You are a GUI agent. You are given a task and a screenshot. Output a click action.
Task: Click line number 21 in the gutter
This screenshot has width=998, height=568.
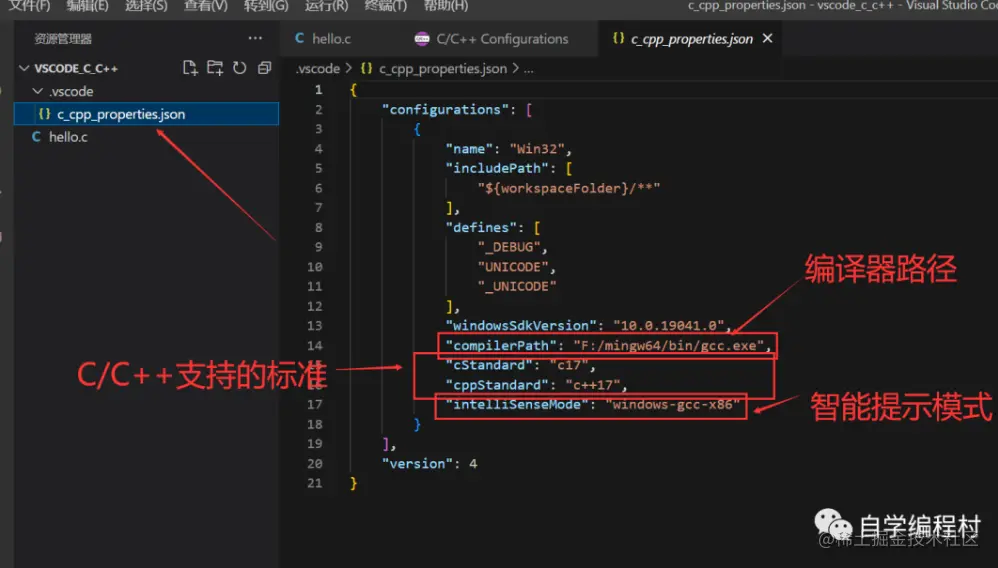click(x=314, y=483)
